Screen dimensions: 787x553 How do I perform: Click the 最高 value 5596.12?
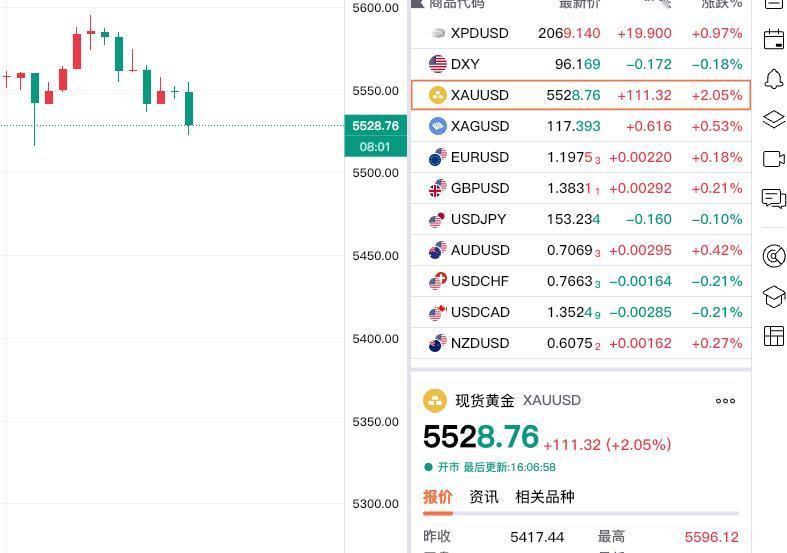[x=712, y=537]
